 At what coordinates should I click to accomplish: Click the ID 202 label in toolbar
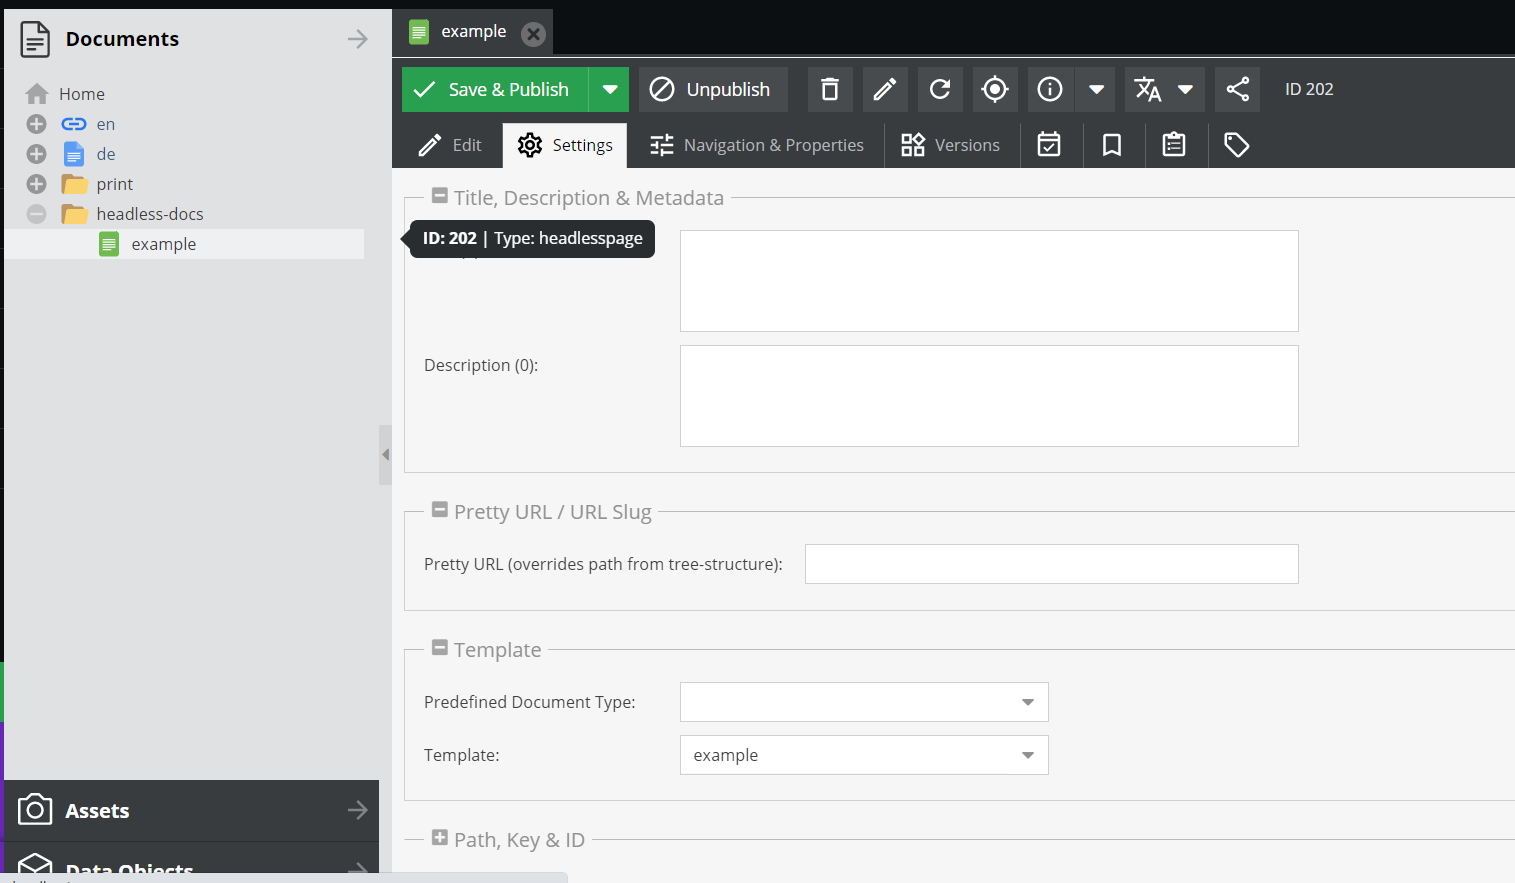(1309, 89)
